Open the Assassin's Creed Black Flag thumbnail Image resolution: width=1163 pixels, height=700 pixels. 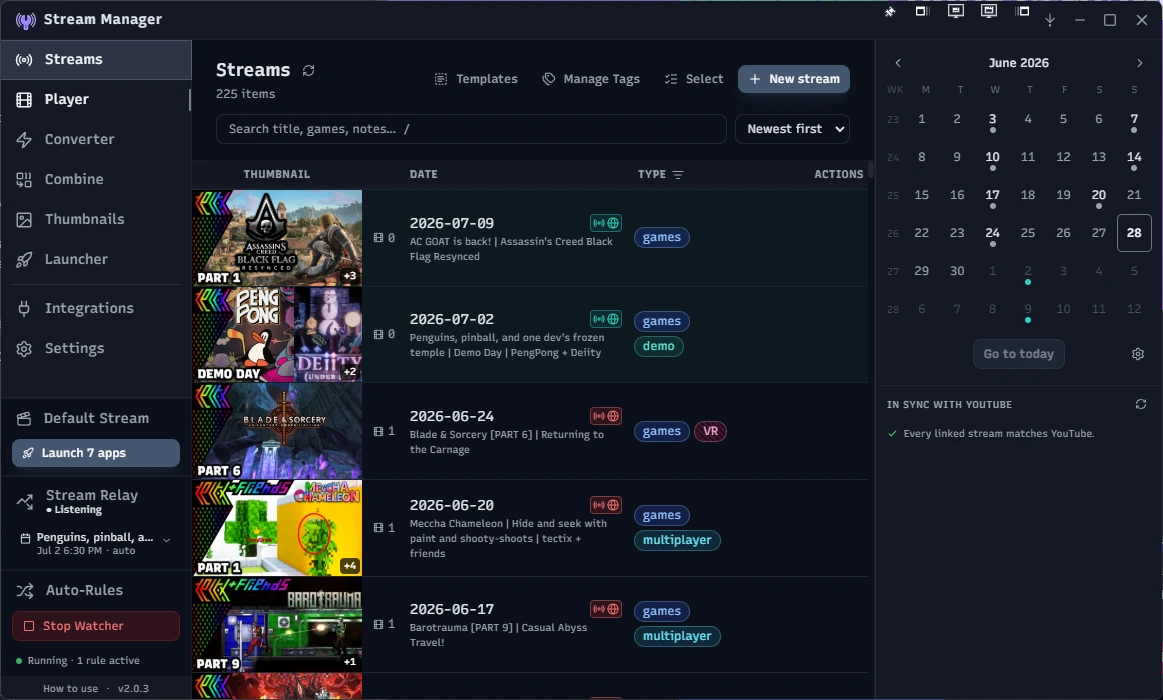[x=277, y=238]
